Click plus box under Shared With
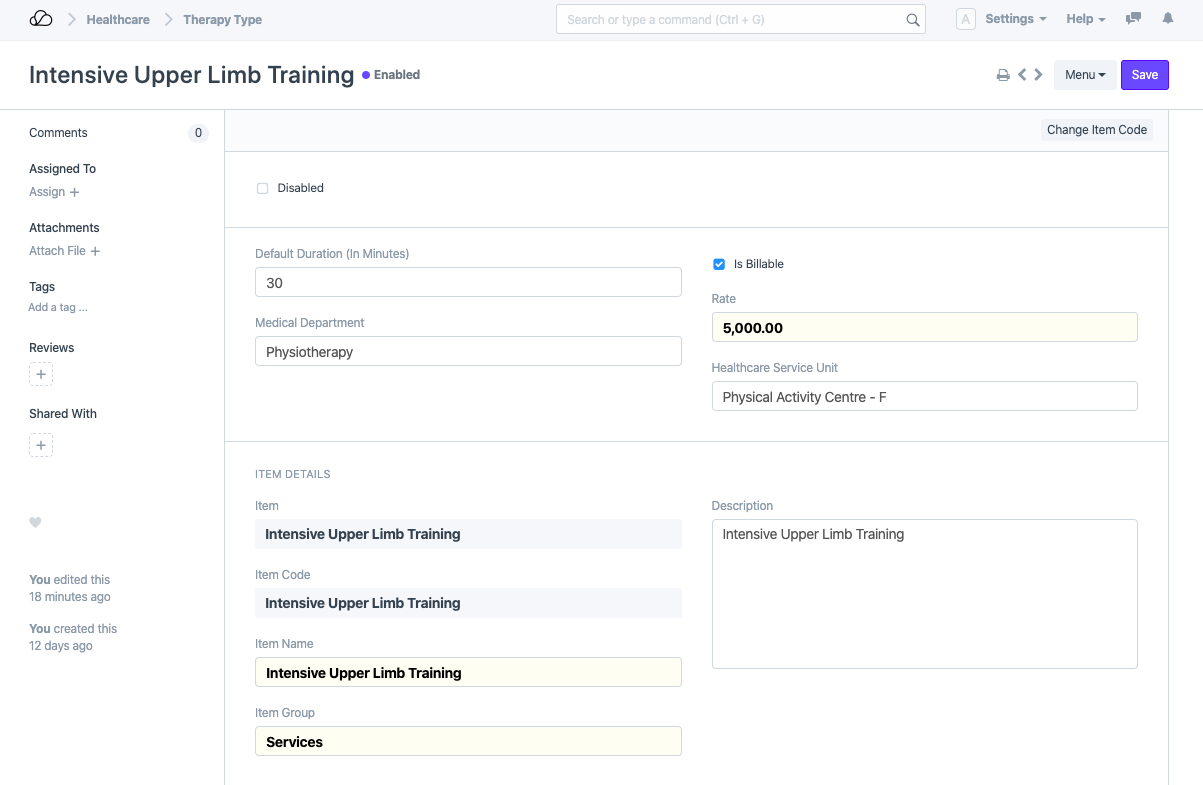Image resolution: width=1203 pixels, height=785 pixels. (x=41, y=445)
